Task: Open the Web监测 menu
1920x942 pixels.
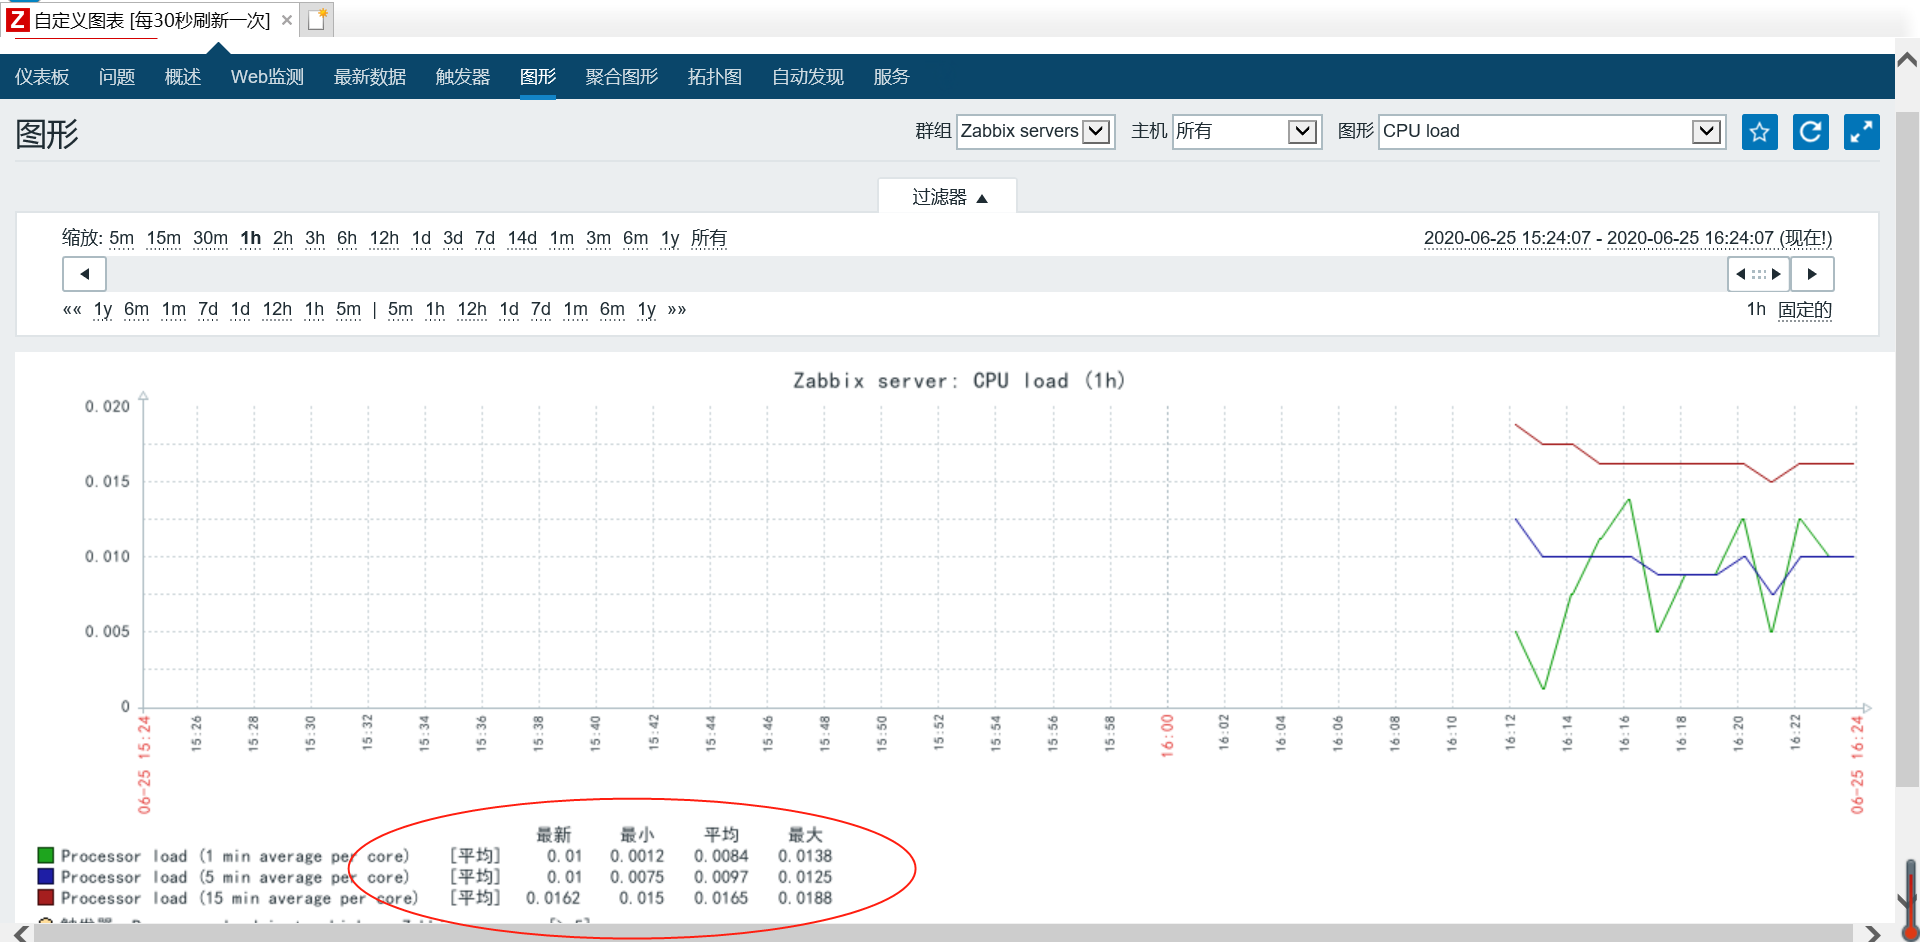Action: 267,77
